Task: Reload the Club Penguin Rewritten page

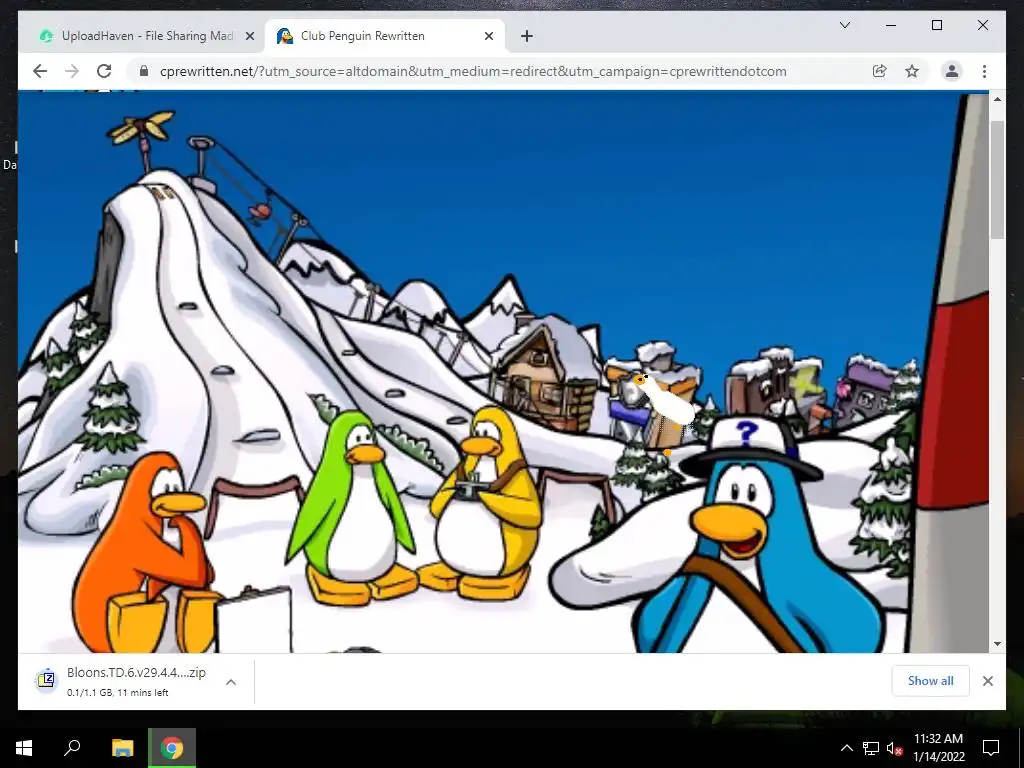Action: click(104, 71)
